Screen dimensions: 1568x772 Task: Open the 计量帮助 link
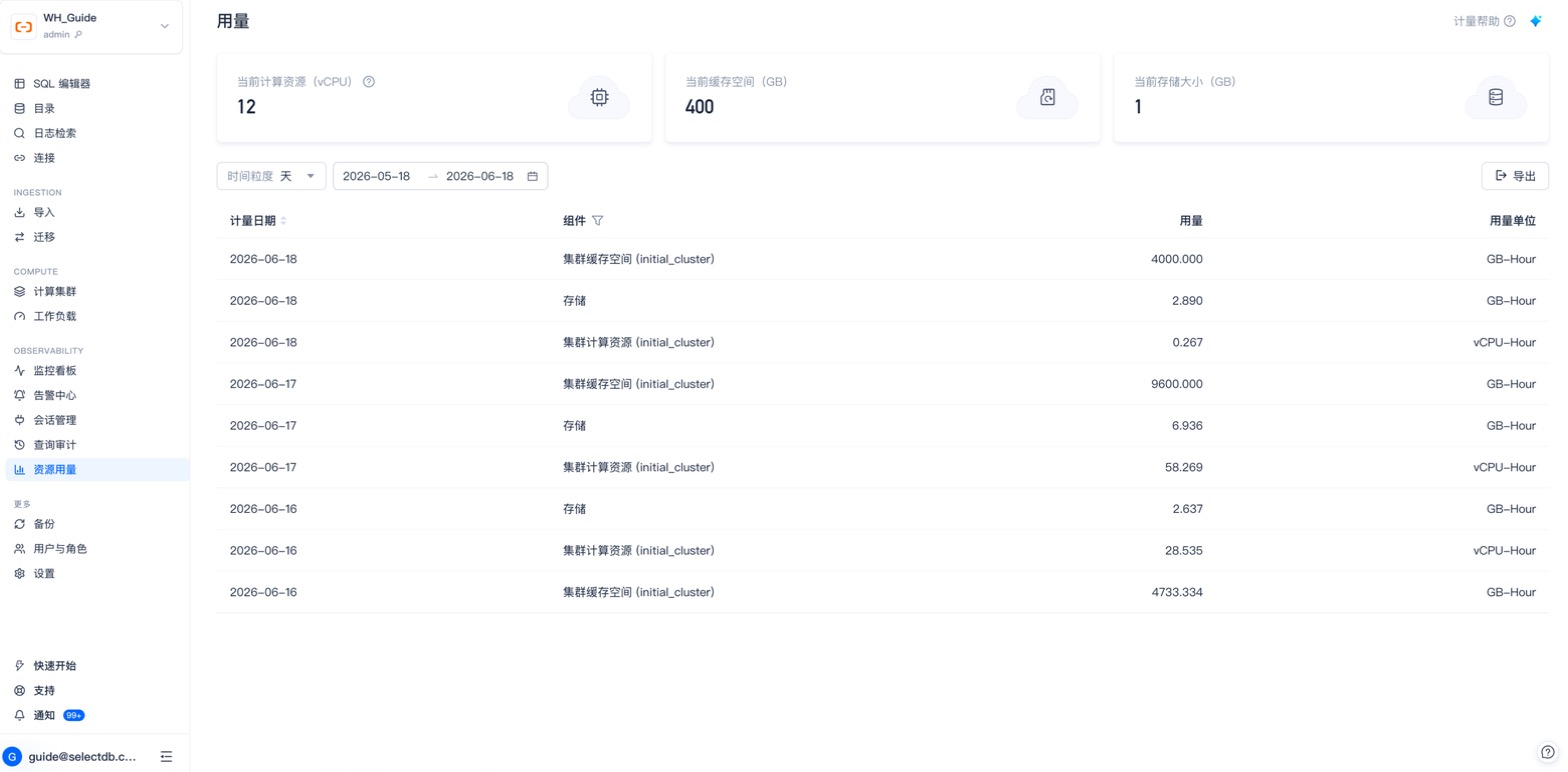coord(1484,21)
